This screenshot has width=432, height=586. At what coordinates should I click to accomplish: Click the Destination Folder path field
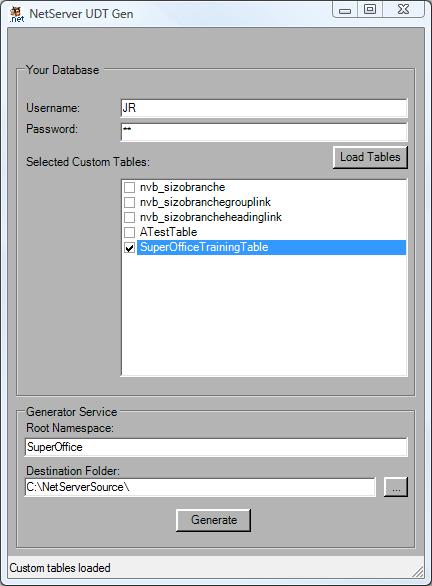(200, 487)
